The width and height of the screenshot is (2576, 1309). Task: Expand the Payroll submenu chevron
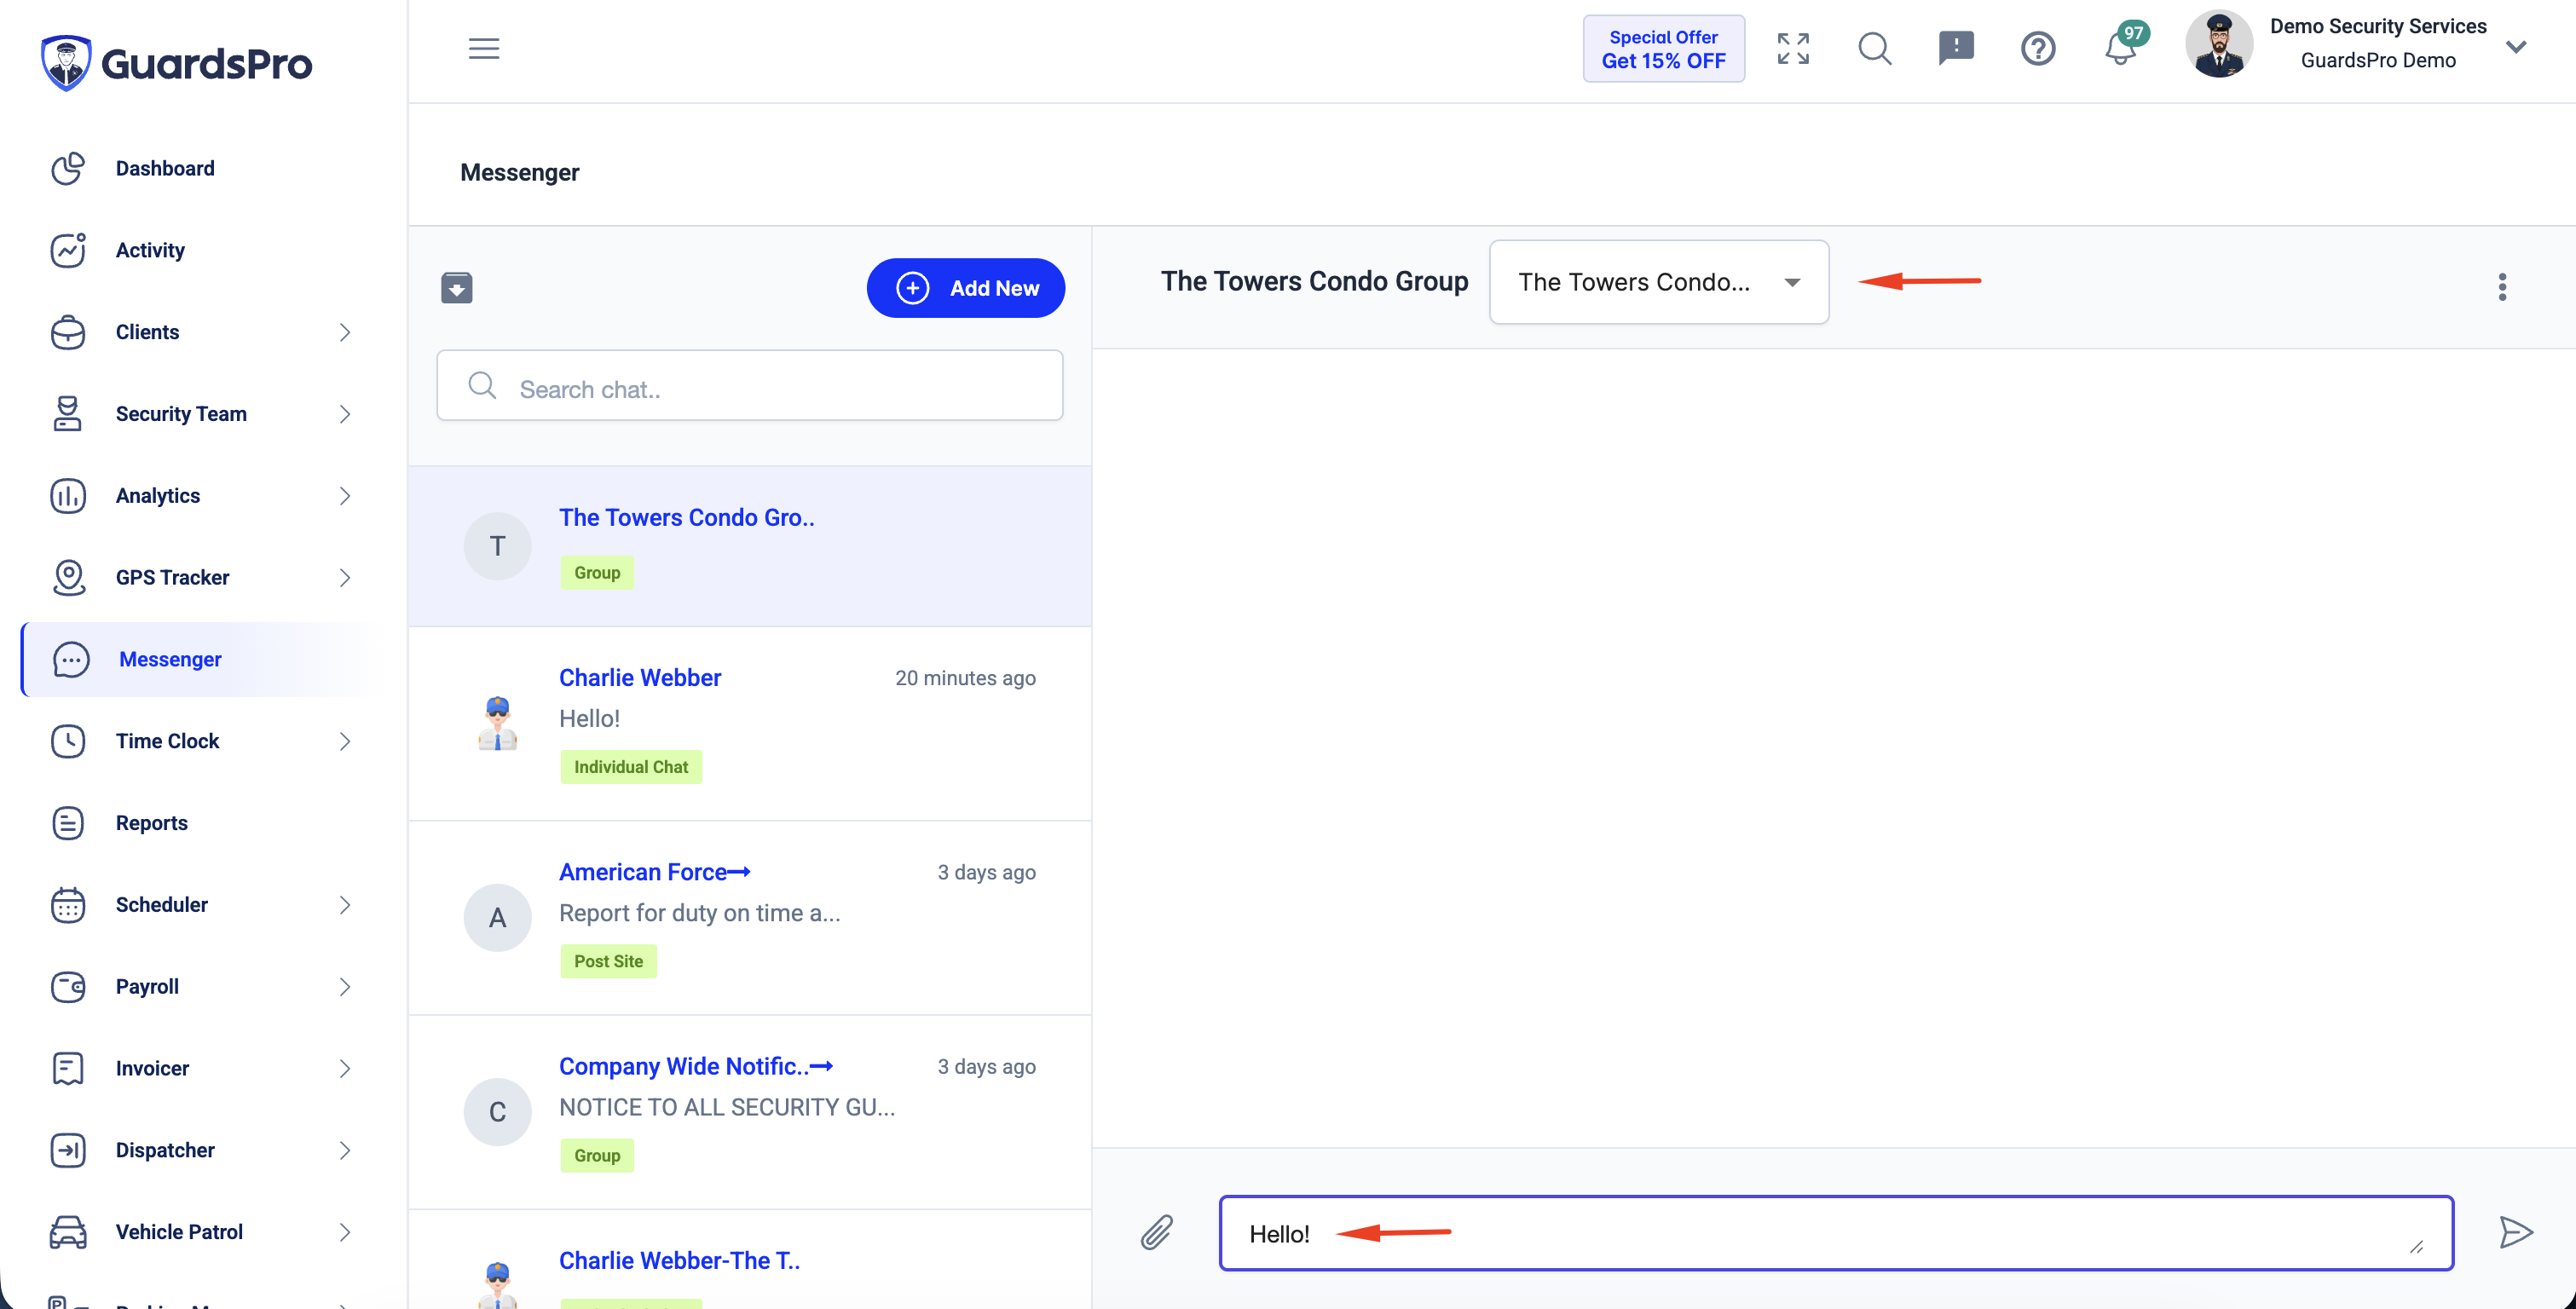[345, 987]
